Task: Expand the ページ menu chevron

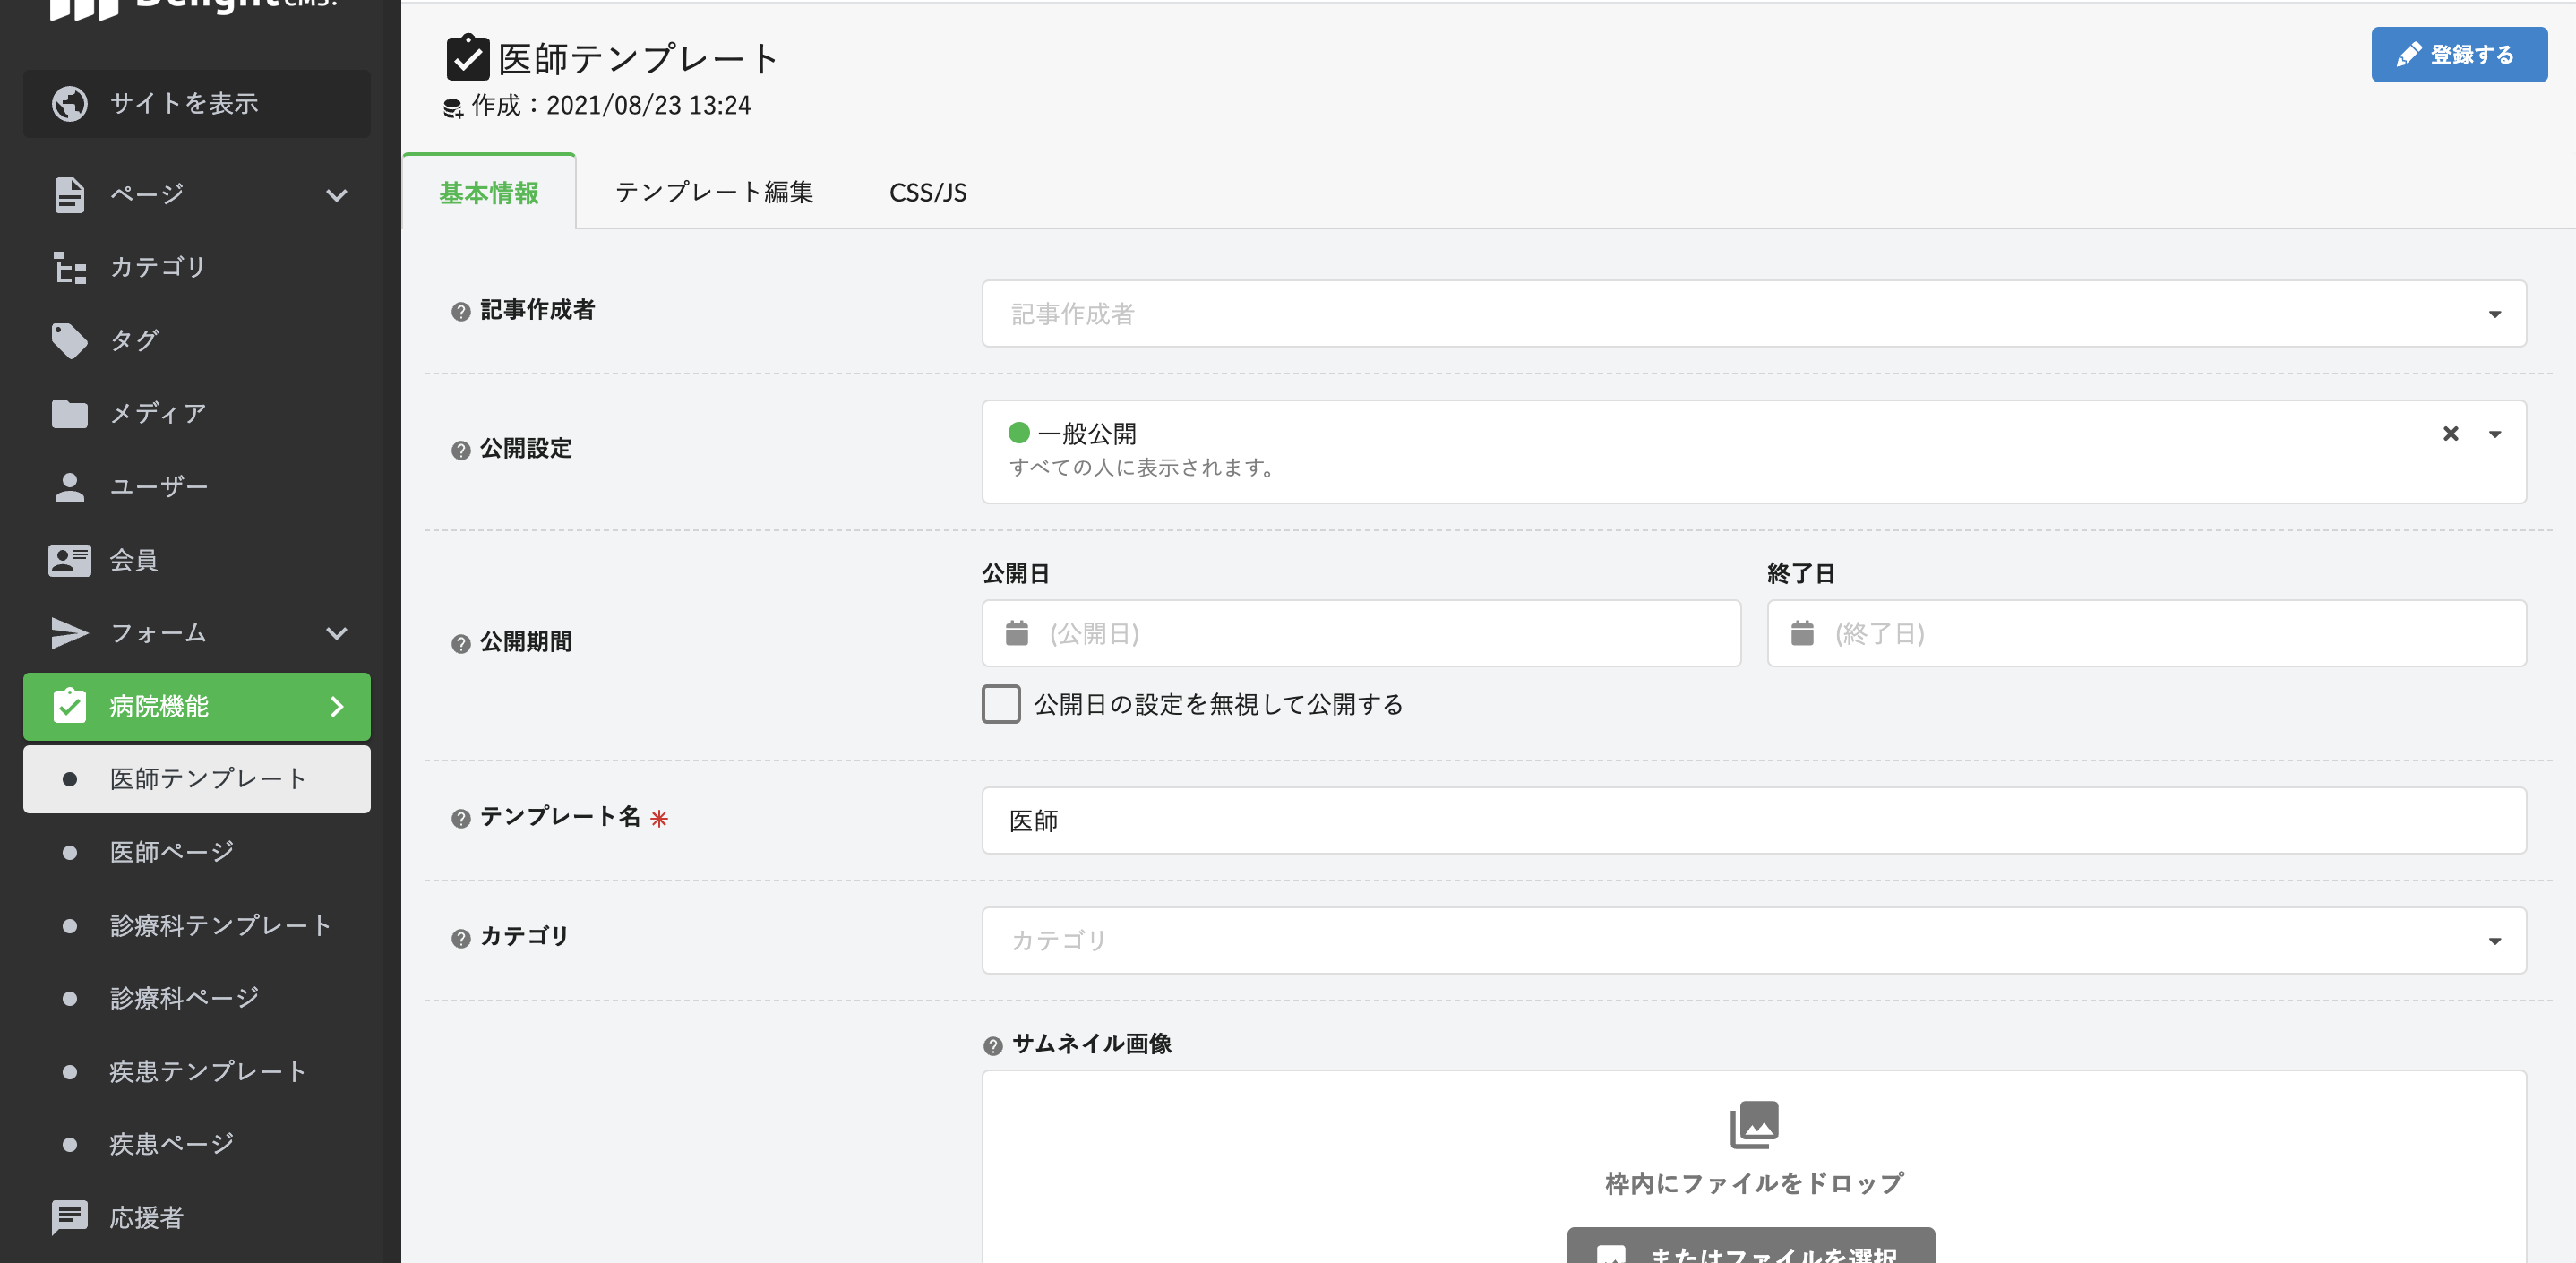Action: (337, 195)
